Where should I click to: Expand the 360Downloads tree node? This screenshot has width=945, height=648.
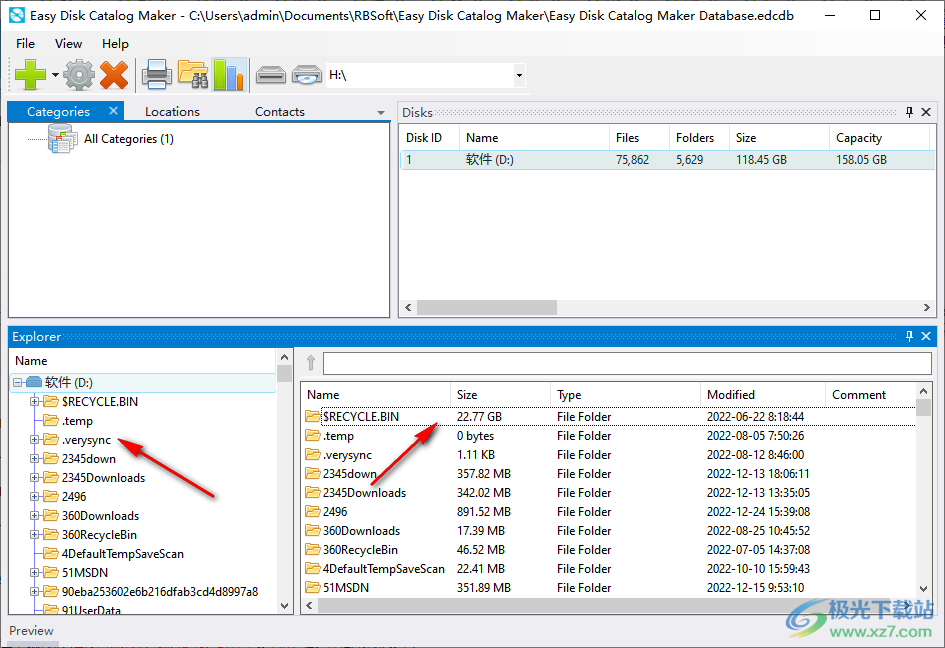point(34,515)
